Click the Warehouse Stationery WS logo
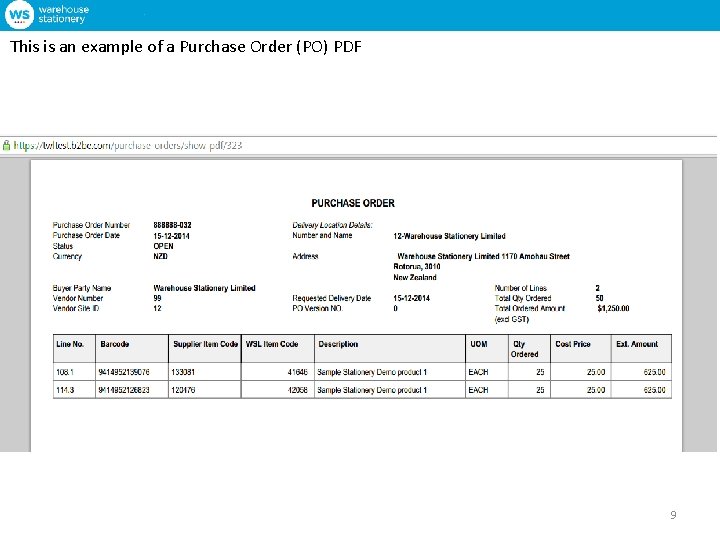 click(19, 14)
